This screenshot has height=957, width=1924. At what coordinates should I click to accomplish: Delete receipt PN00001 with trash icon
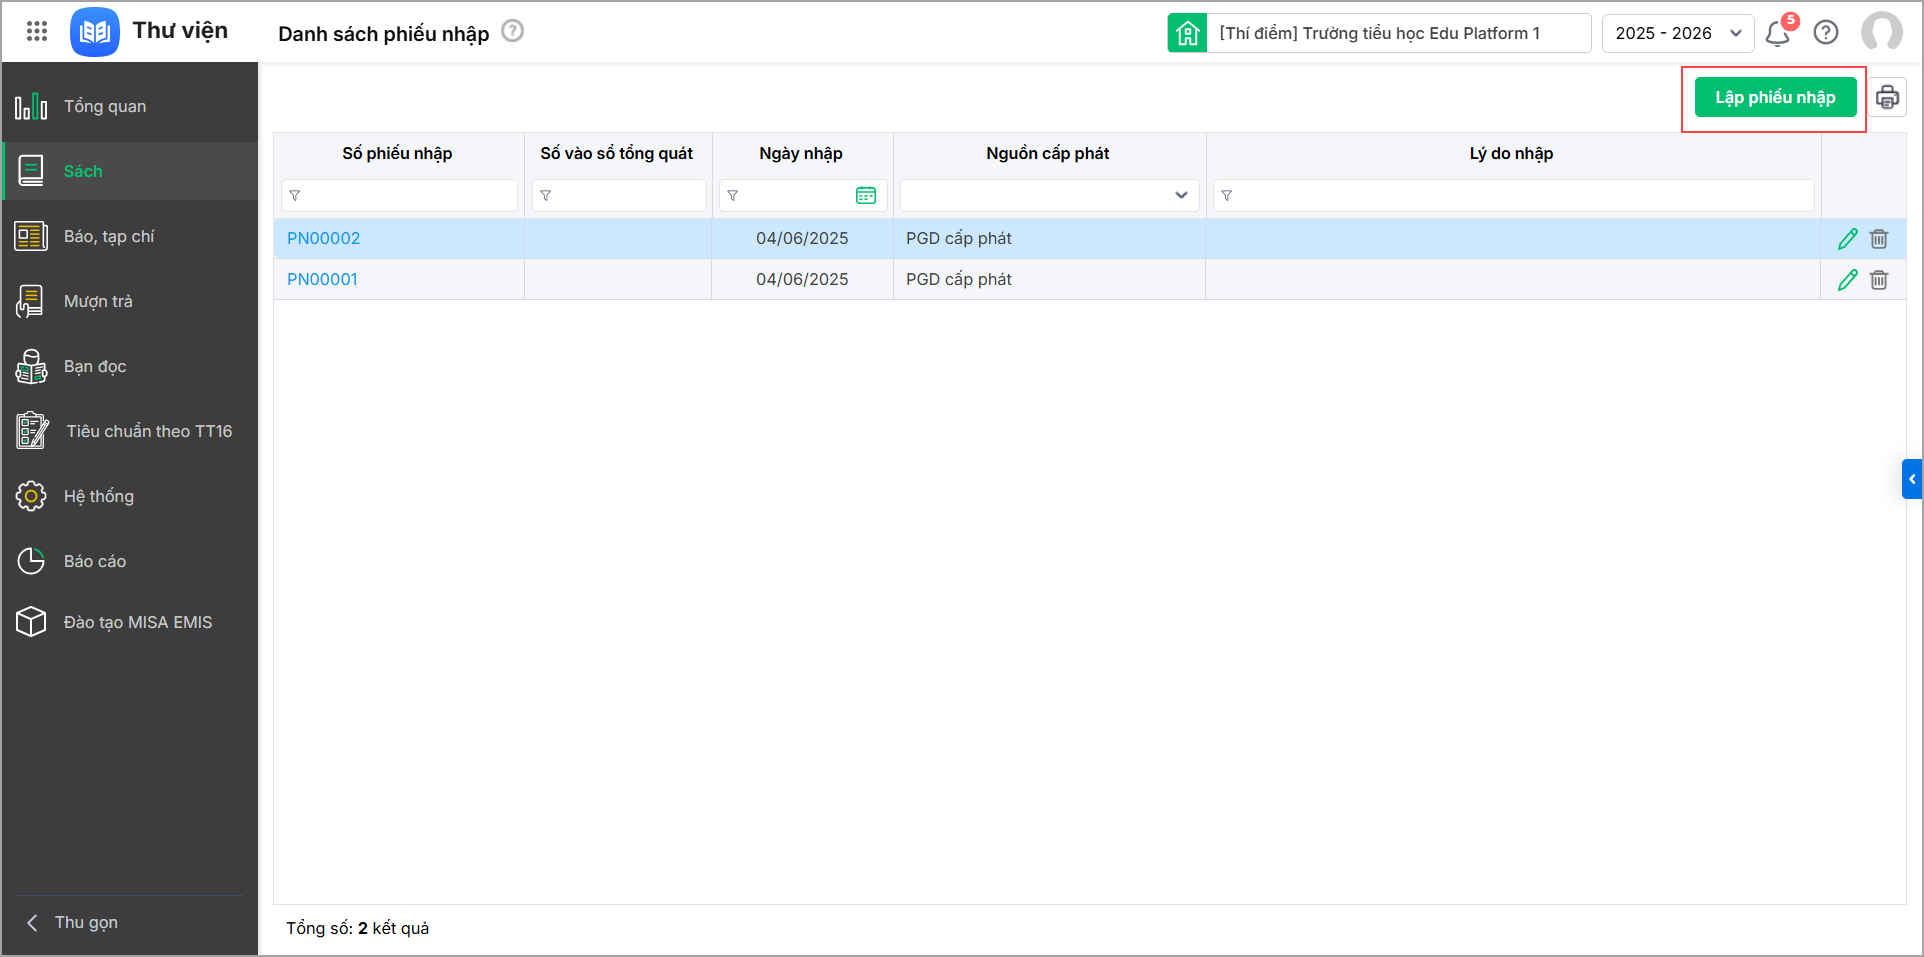coord(1879,280)
